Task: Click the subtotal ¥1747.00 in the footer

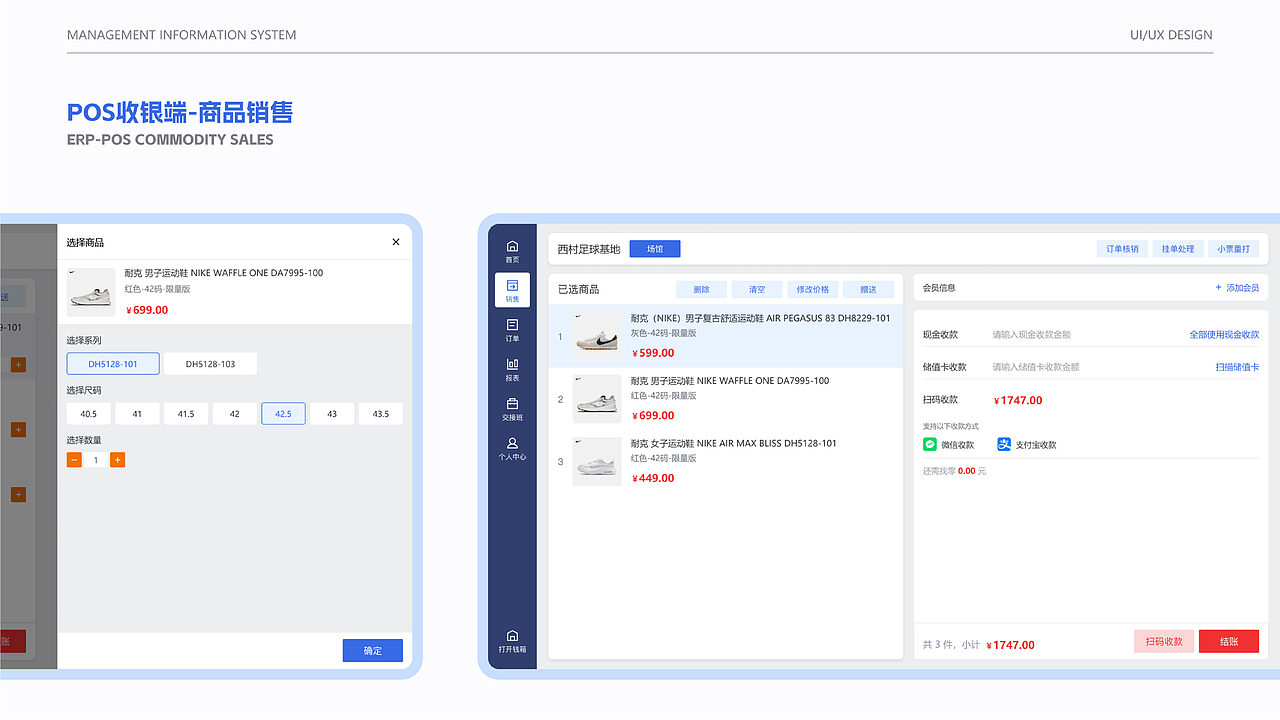Action: (1011, 645)
